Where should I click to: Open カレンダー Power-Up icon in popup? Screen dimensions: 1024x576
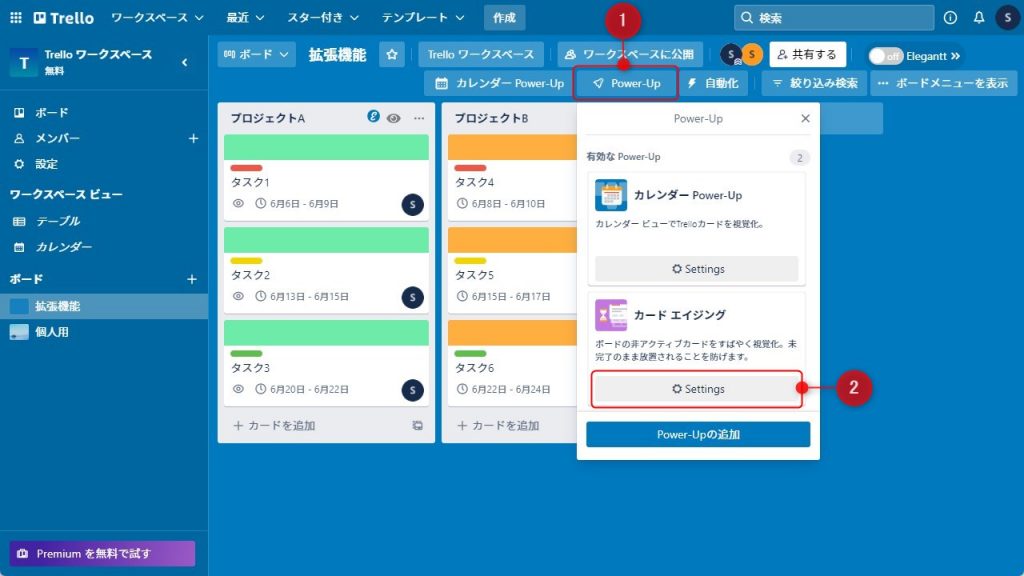pos(611,195)
